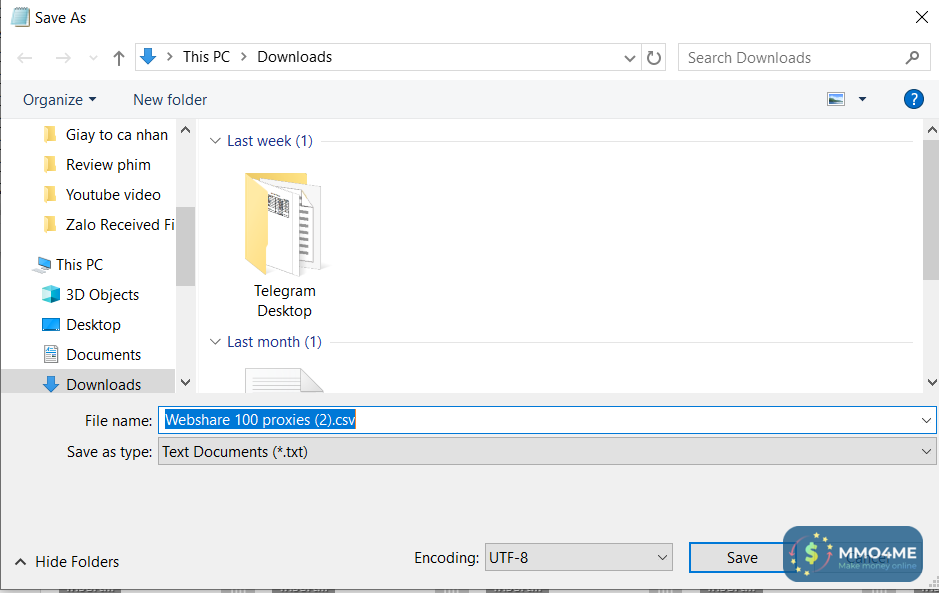Image resolution: width=939 pixels, height=593 pixels.
Task: Open 'Desktop' in the sidebar
Action: coord(93,325)
